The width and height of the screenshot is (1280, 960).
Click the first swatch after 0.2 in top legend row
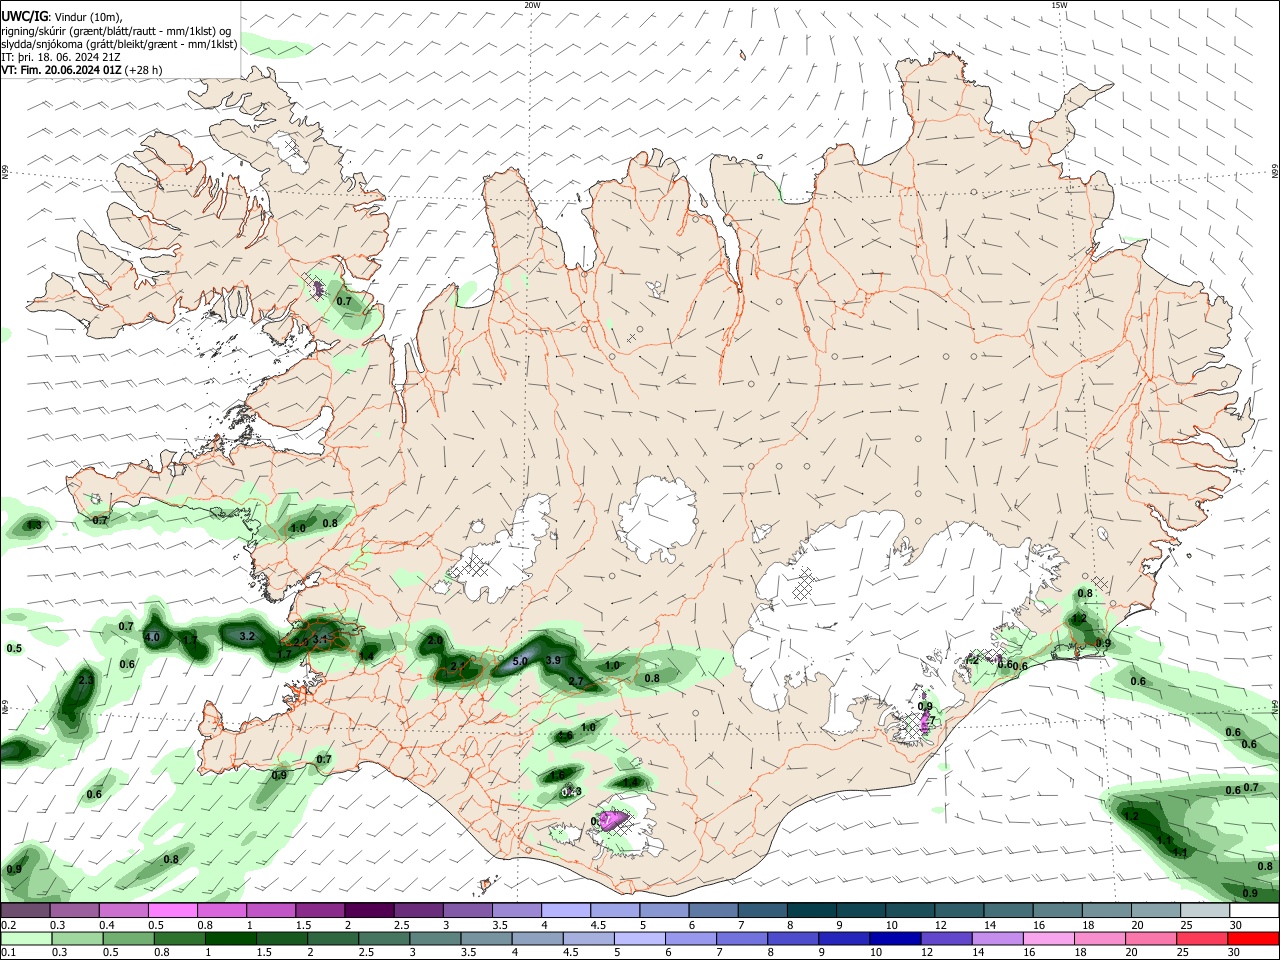point(25,911)
